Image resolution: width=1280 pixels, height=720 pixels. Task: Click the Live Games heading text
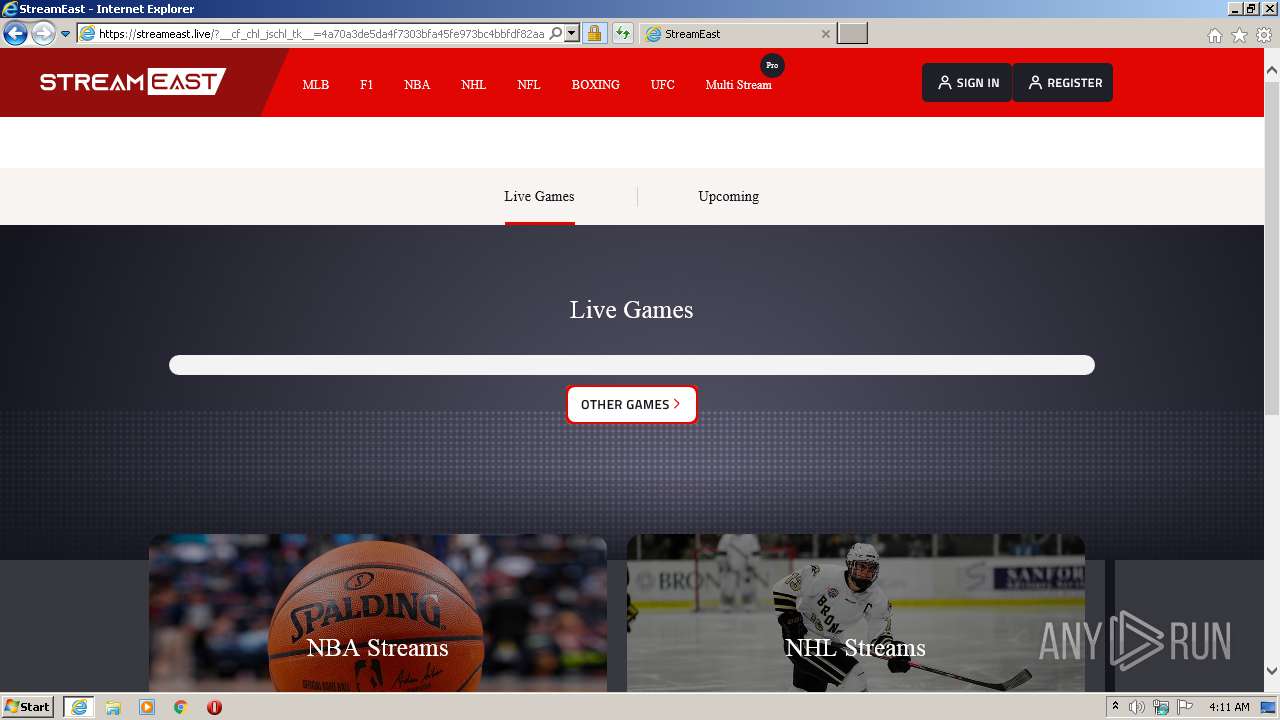[x=631, y=310]
